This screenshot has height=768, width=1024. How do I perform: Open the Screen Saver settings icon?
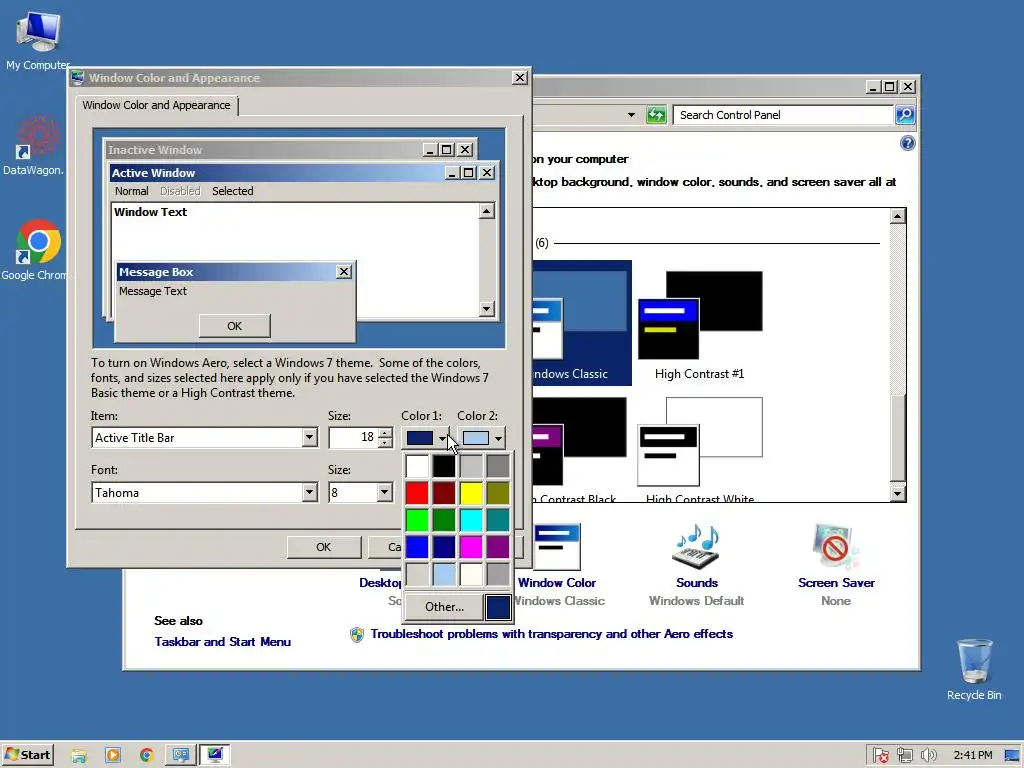pos(835,546)
